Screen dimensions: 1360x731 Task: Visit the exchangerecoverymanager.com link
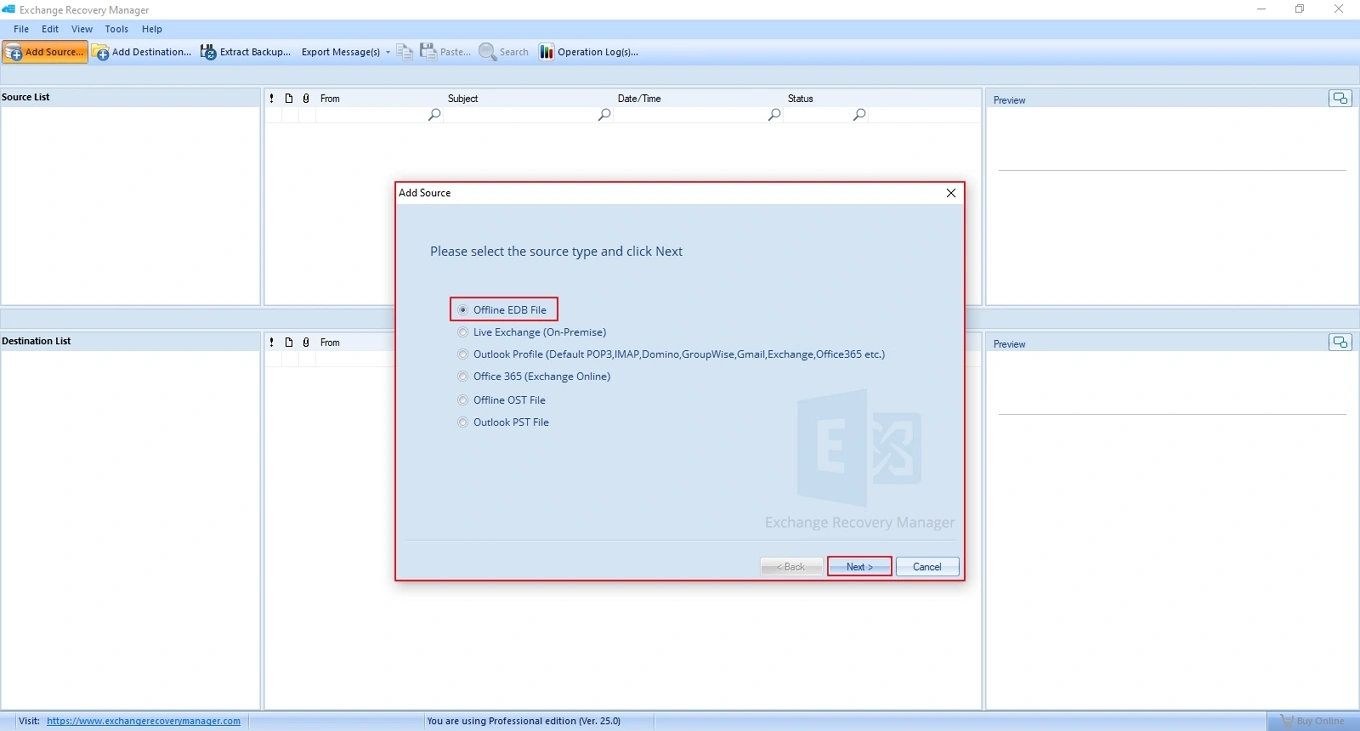[143, 721]
